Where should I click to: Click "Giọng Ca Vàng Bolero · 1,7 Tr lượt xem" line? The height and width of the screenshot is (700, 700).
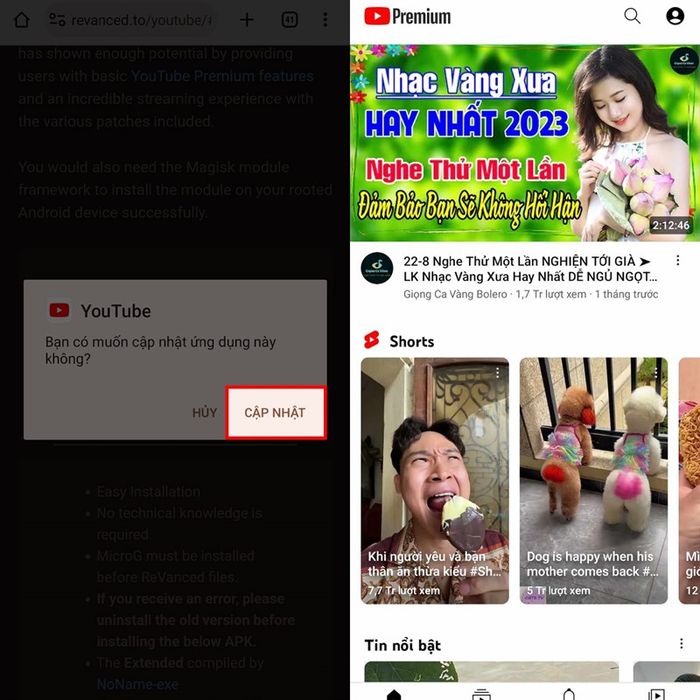530,294
